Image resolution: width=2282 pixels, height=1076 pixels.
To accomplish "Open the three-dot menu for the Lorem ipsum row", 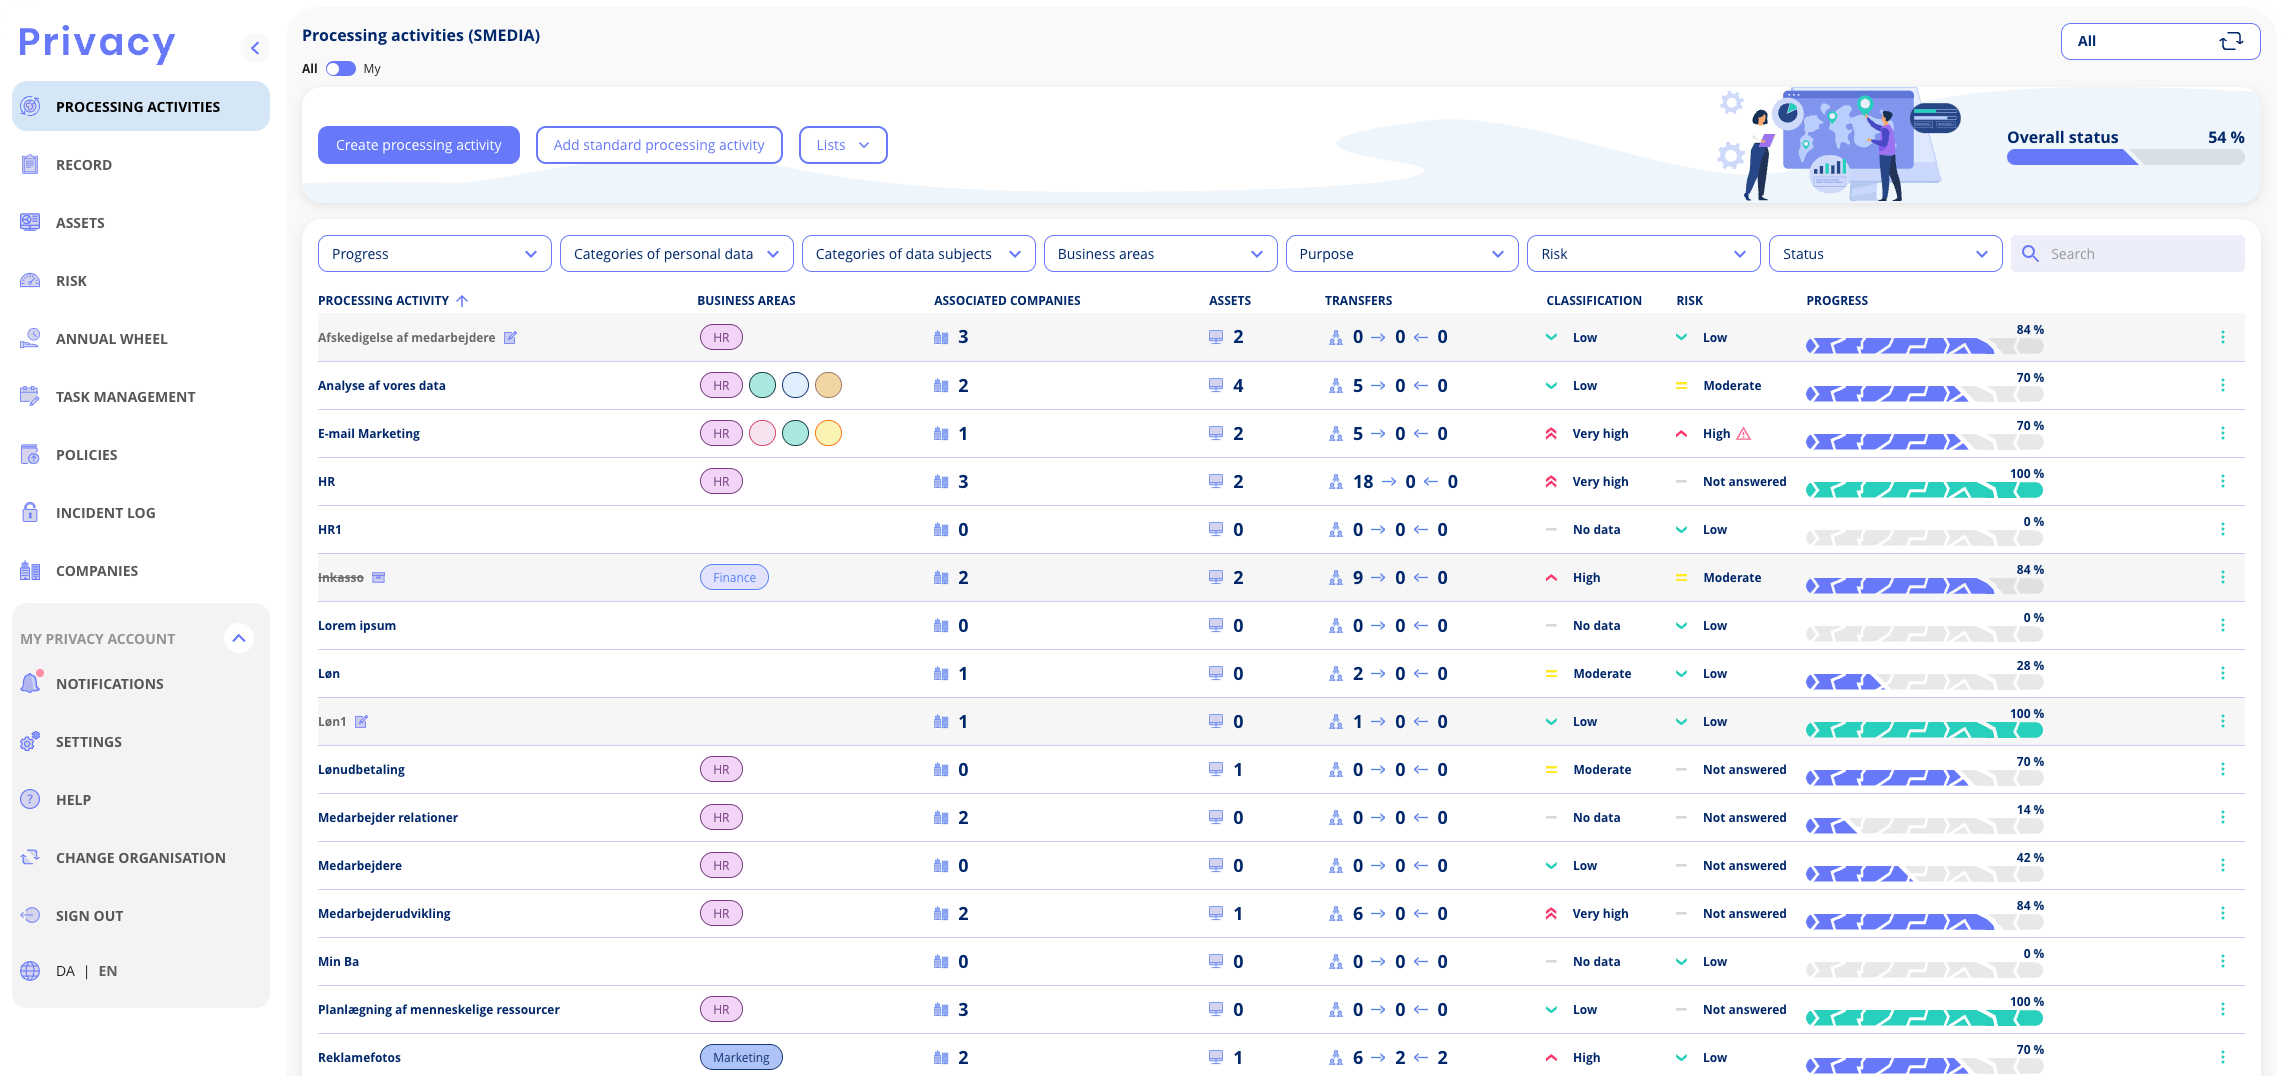I will [2223, 626].
